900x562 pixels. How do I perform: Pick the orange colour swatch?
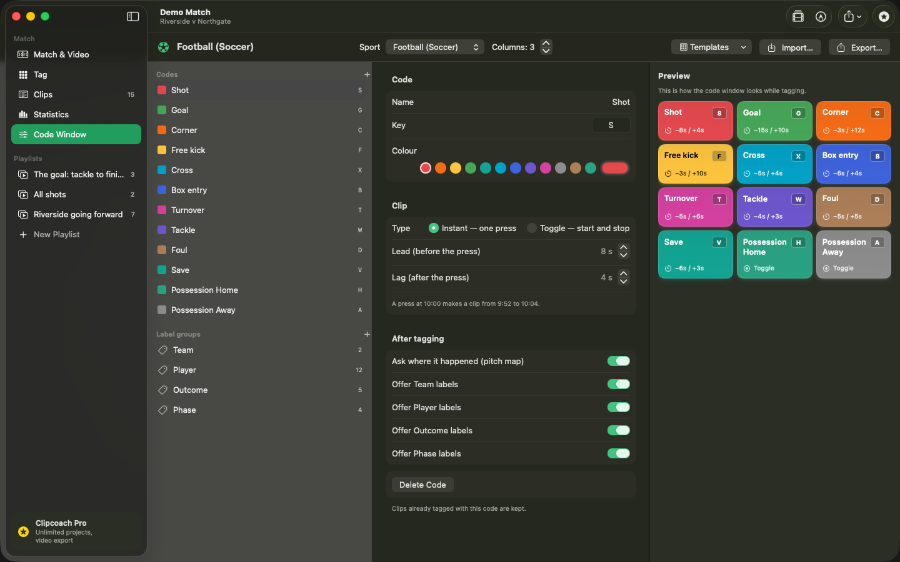tap(440, 168)
